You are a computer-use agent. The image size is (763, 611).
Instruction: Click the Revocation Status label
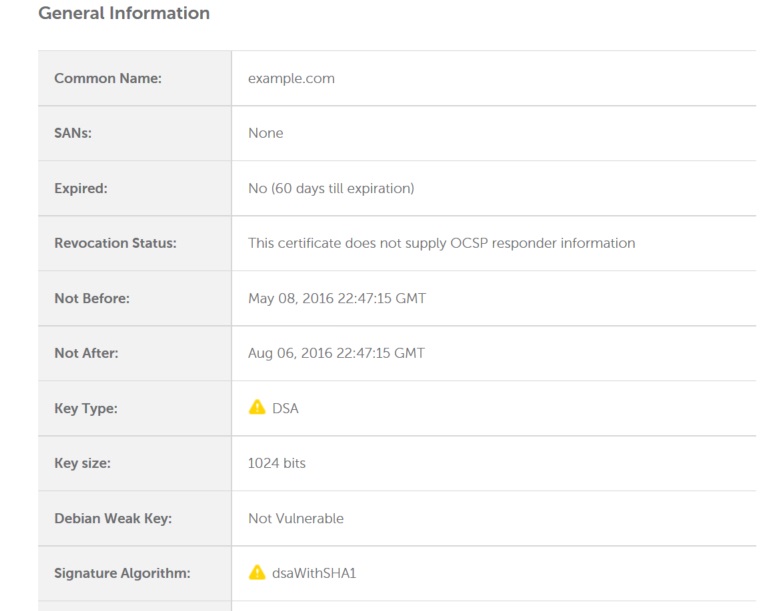coord(115,243)
